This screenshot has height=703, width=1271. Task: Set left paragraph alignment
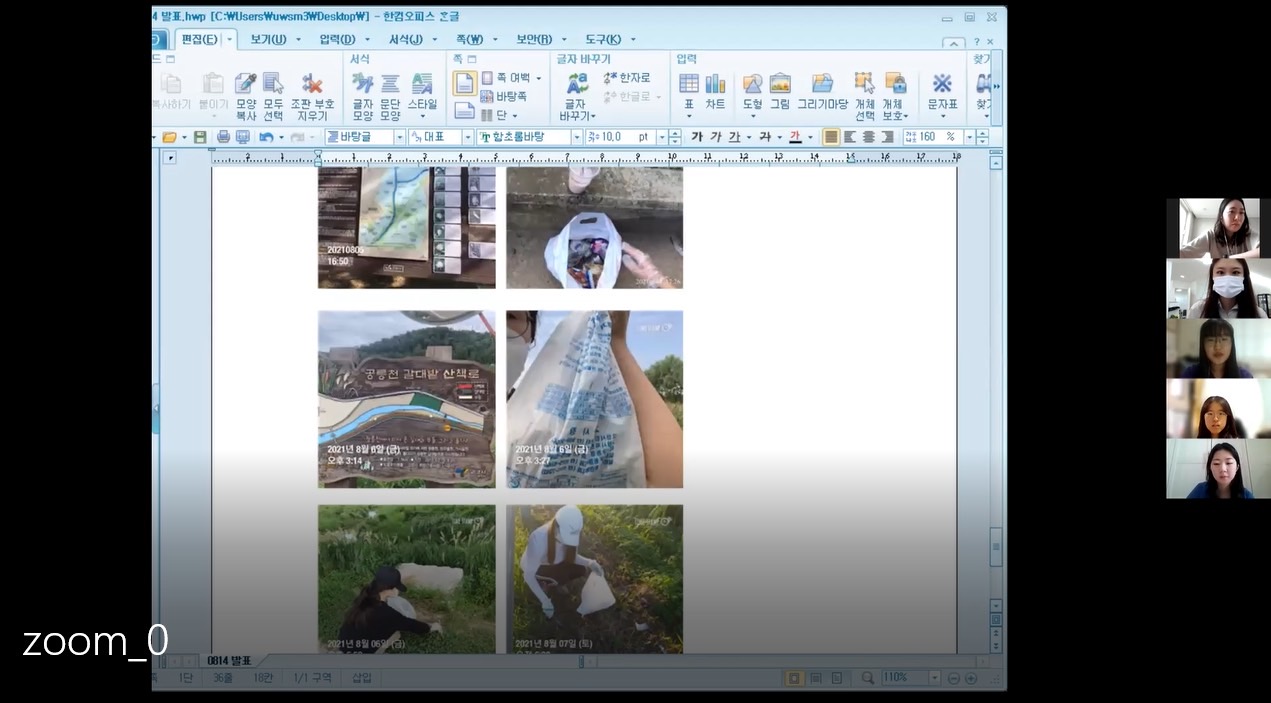[850, 137]
